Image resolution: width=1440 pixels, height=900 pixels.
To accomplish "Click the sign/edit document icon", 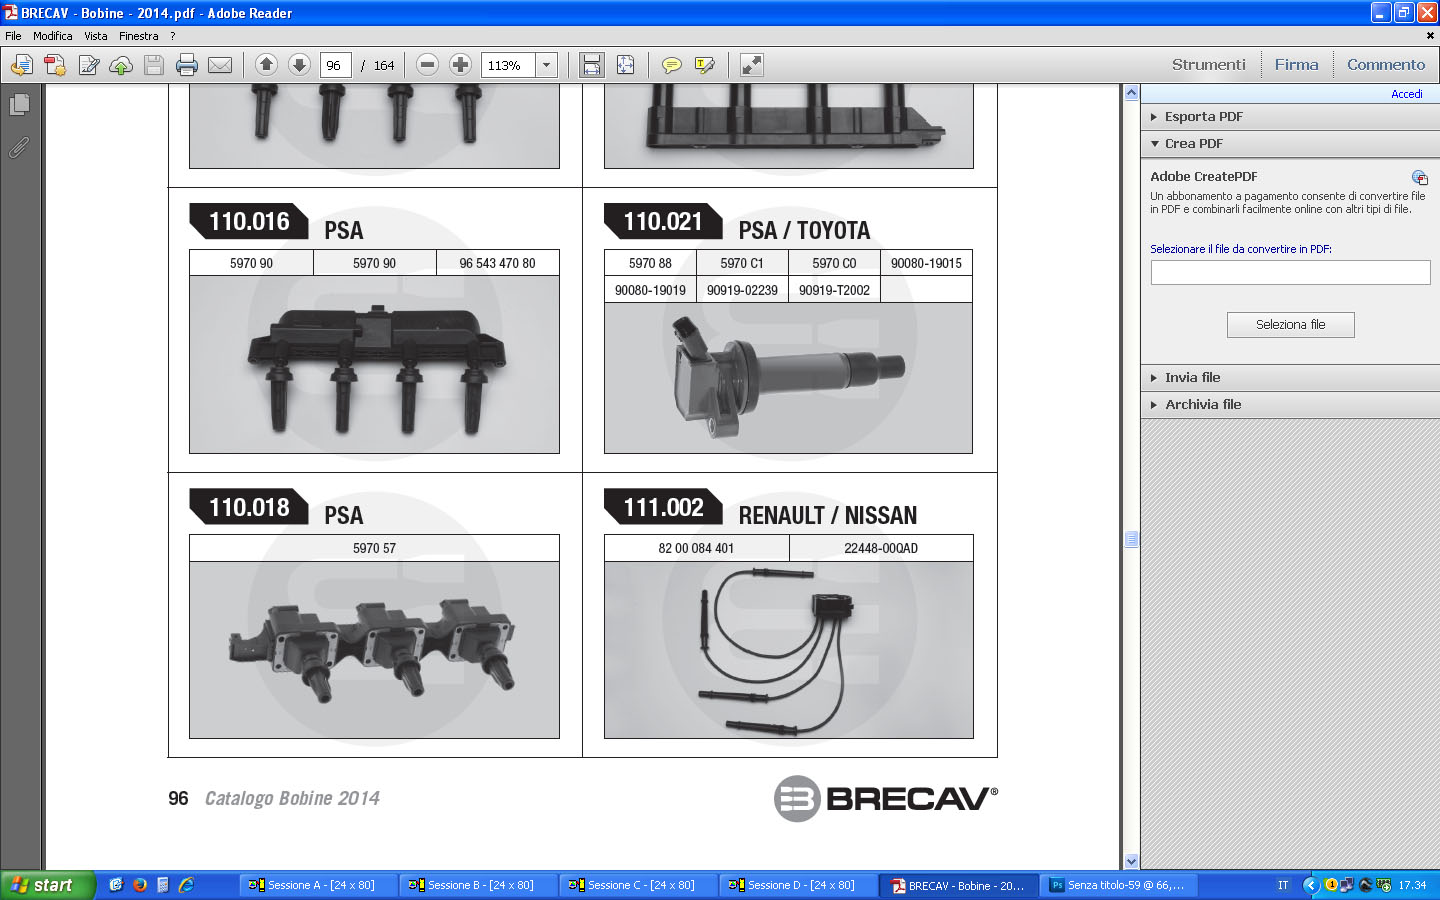I will click(x=88, y=65).
